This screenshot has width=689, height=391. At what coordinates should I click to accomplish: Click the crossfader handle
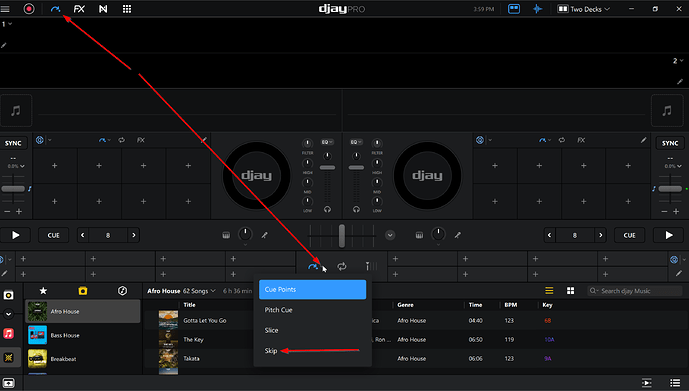click(x=342, y=236)
